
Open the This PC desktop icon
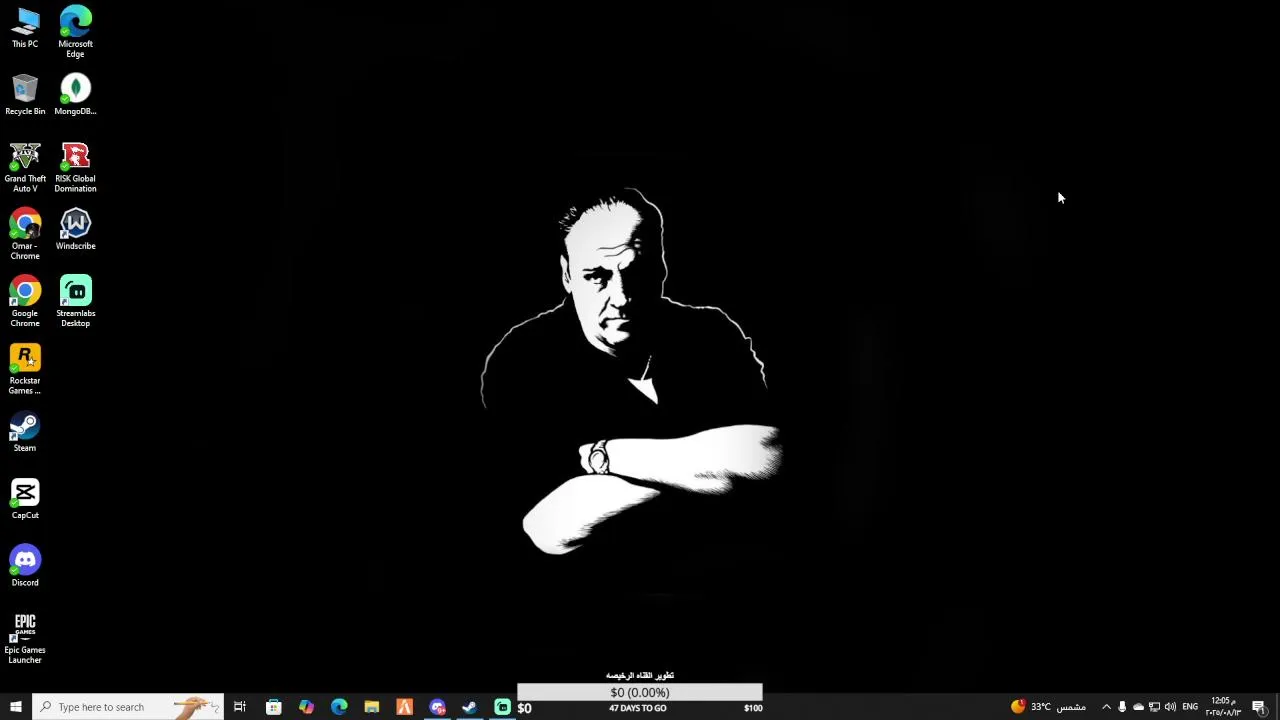(x=25, y=28)
